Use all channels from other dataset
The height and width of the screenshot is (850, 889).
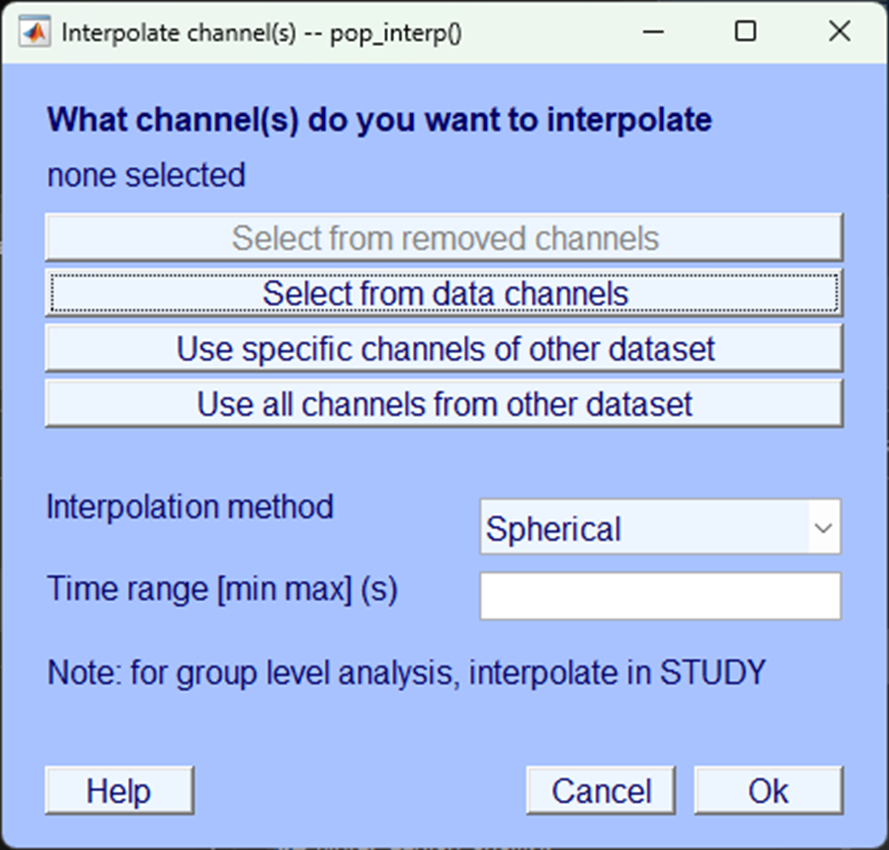click(444, 403)
